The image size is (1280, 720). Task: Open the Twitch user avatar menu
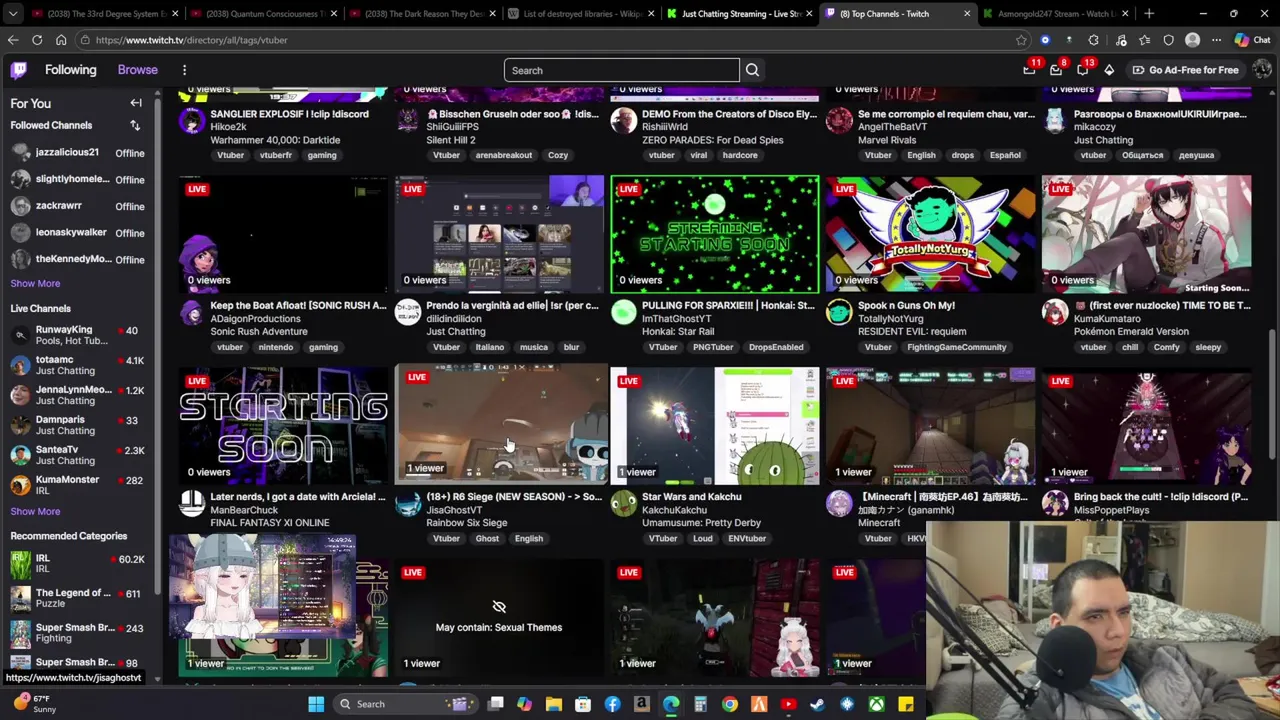click(x=1262, y=70)
